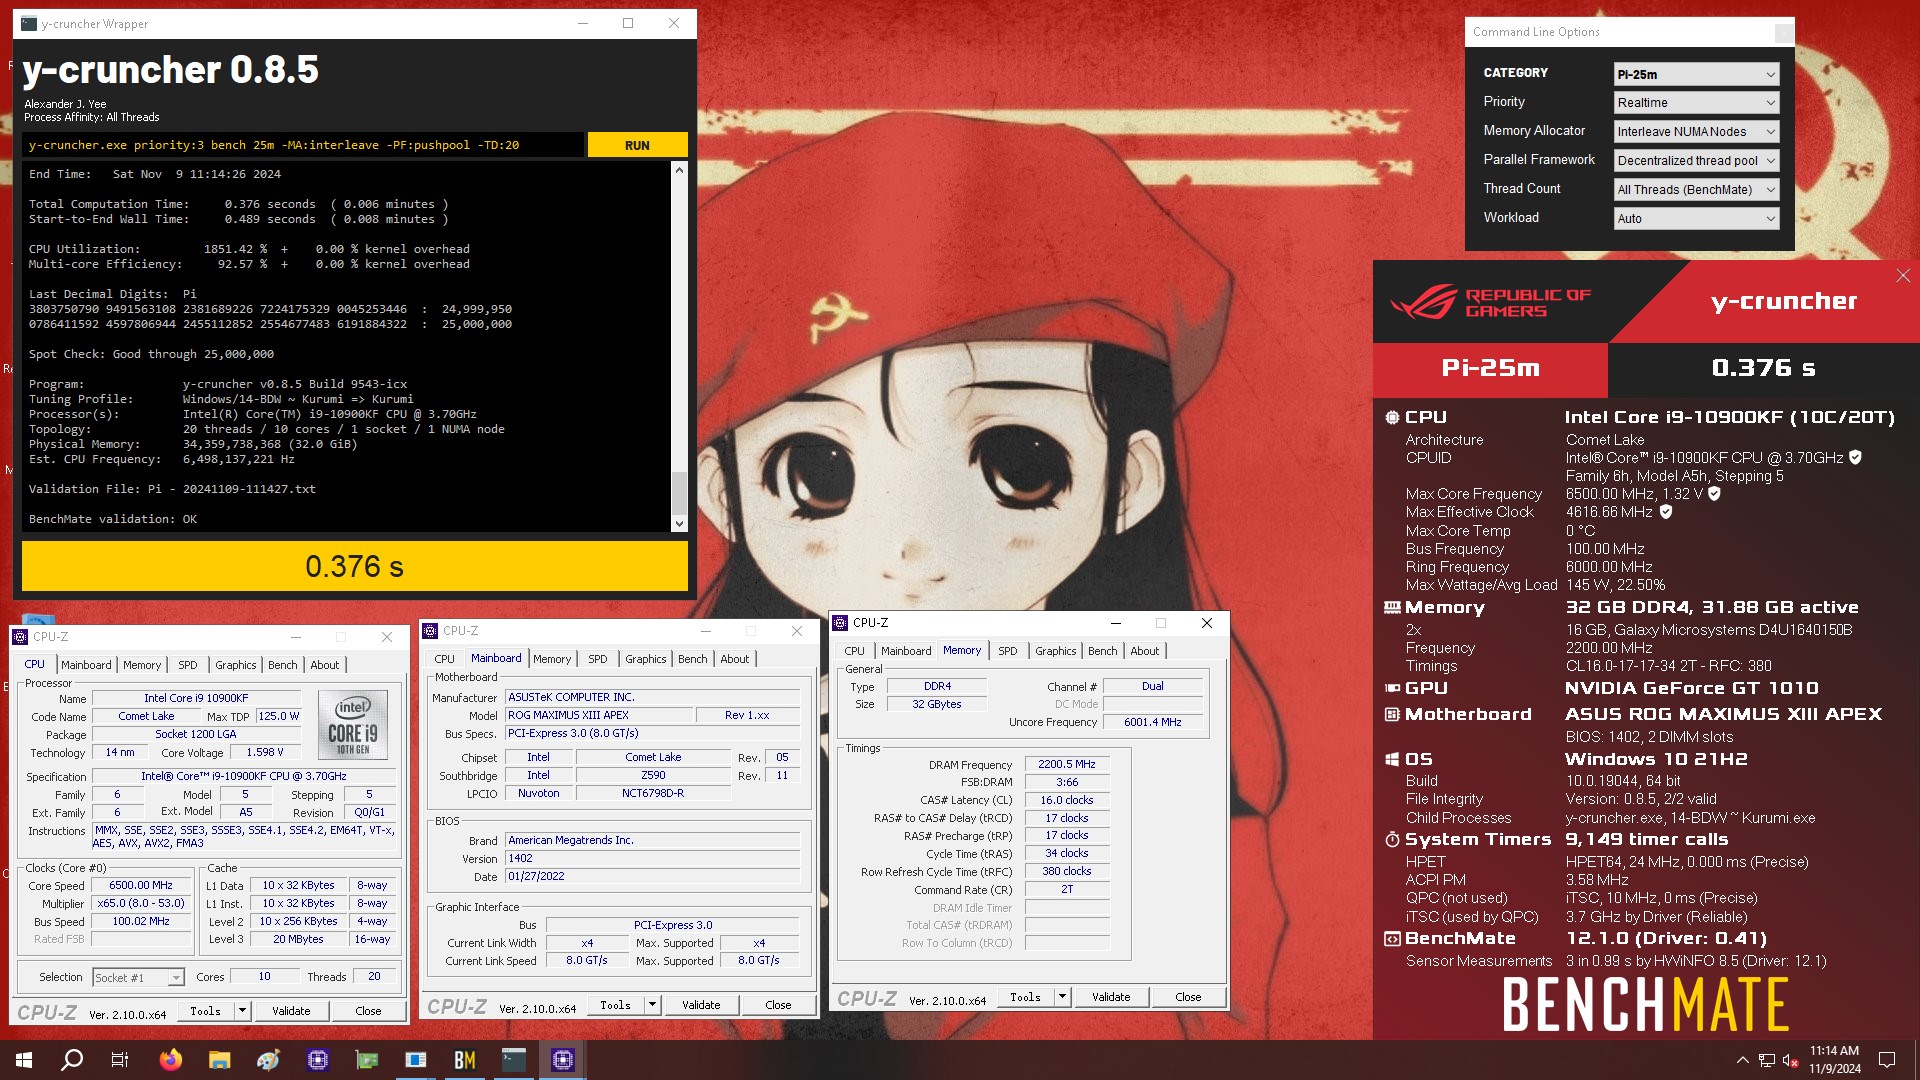Image resolution: width=1920 pixels, height=1080 pixels.
Task: Open Bench tab in CPU-Z CPU window
Action: tap(282, 665)
